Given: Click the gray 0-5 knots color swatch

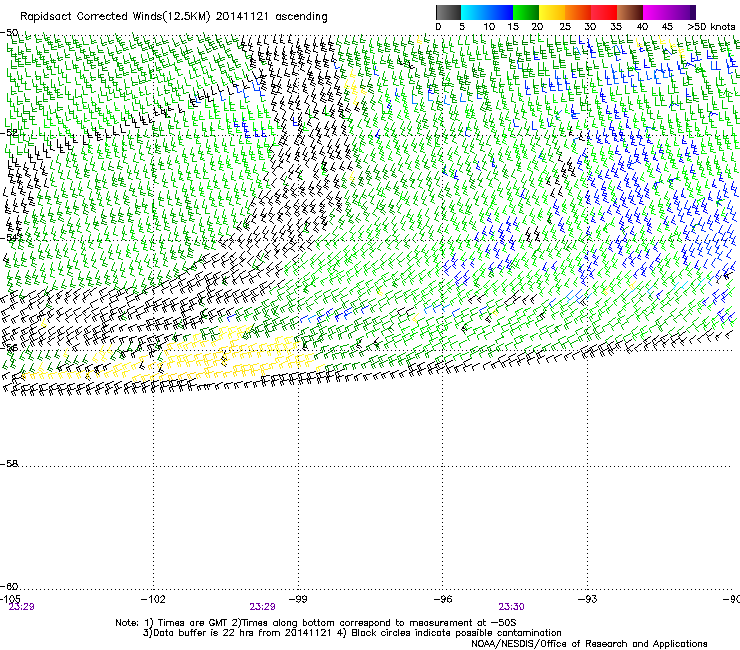Looking at the screenshot, I should point(448,12).
